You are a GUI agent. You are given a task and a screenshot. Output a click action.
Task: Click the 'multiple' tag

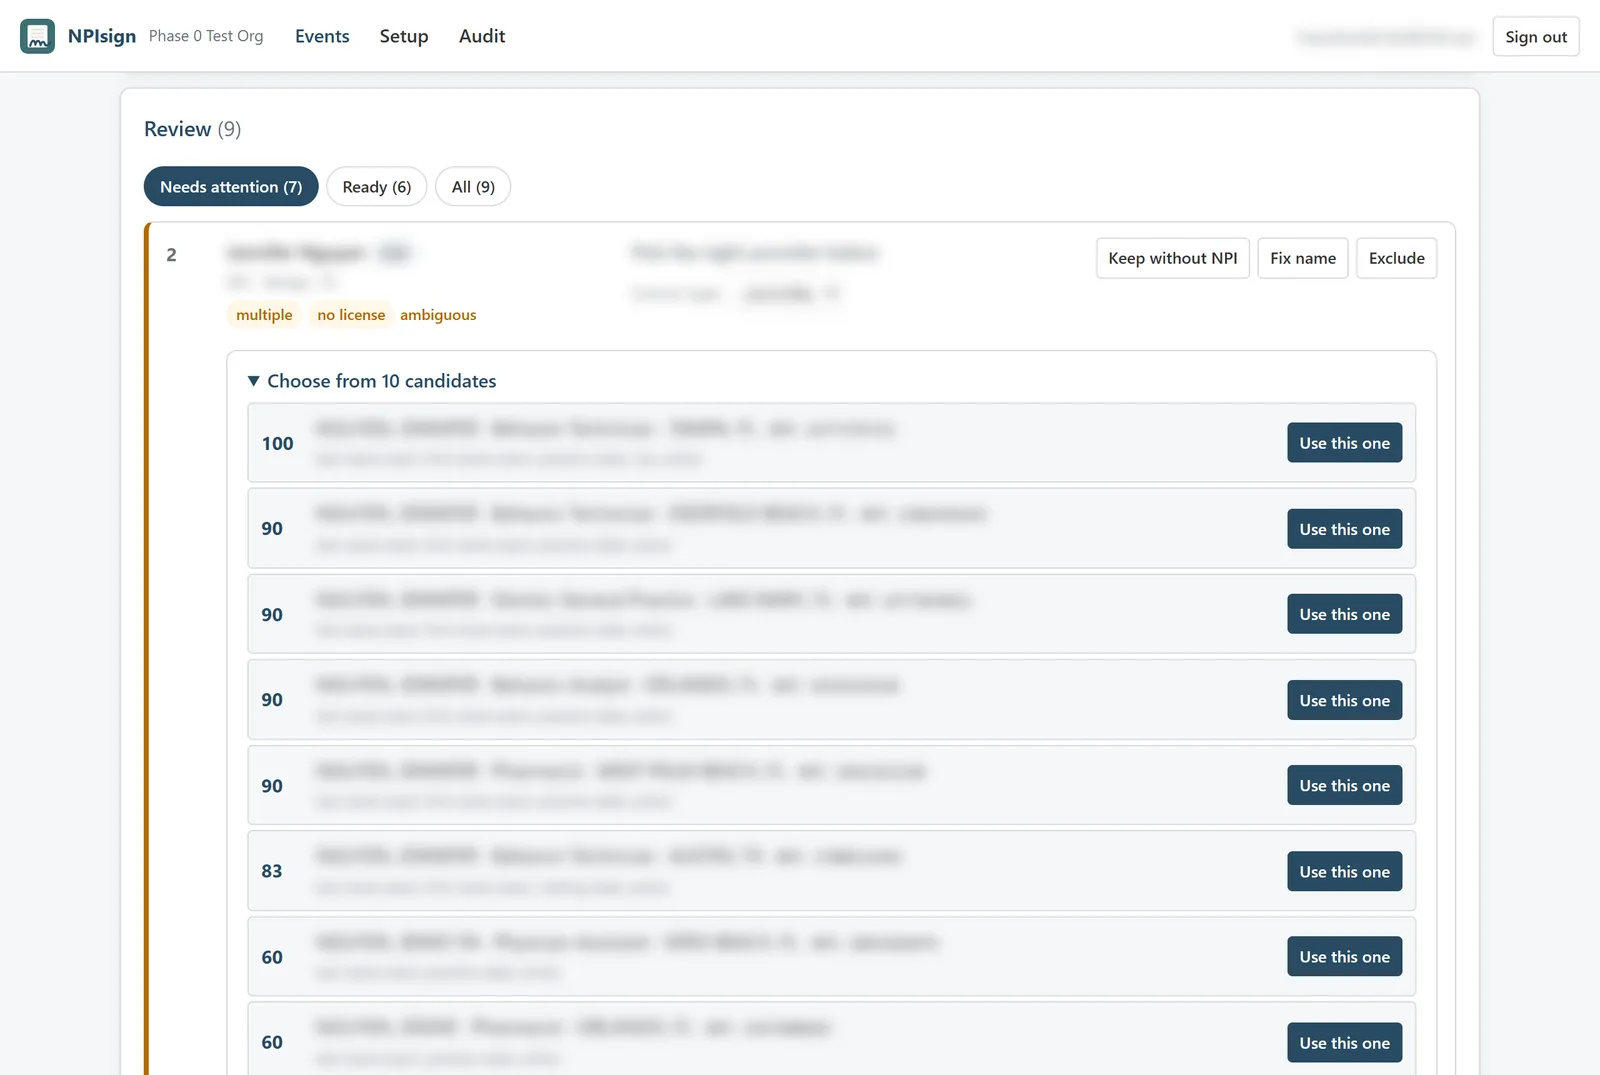click(x=264, y=315)
